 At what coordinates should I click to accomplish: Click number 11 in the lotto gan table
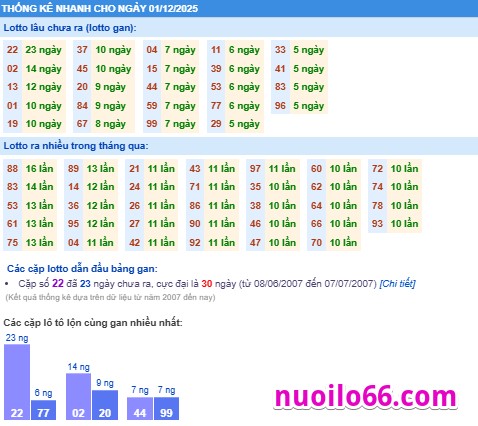(x=216, y=50)
